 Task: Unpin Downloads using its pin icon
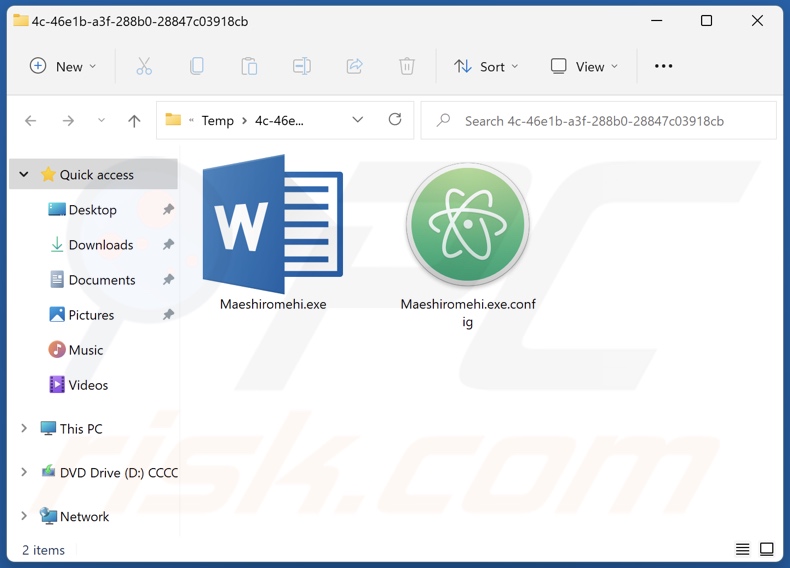(168, 244)
